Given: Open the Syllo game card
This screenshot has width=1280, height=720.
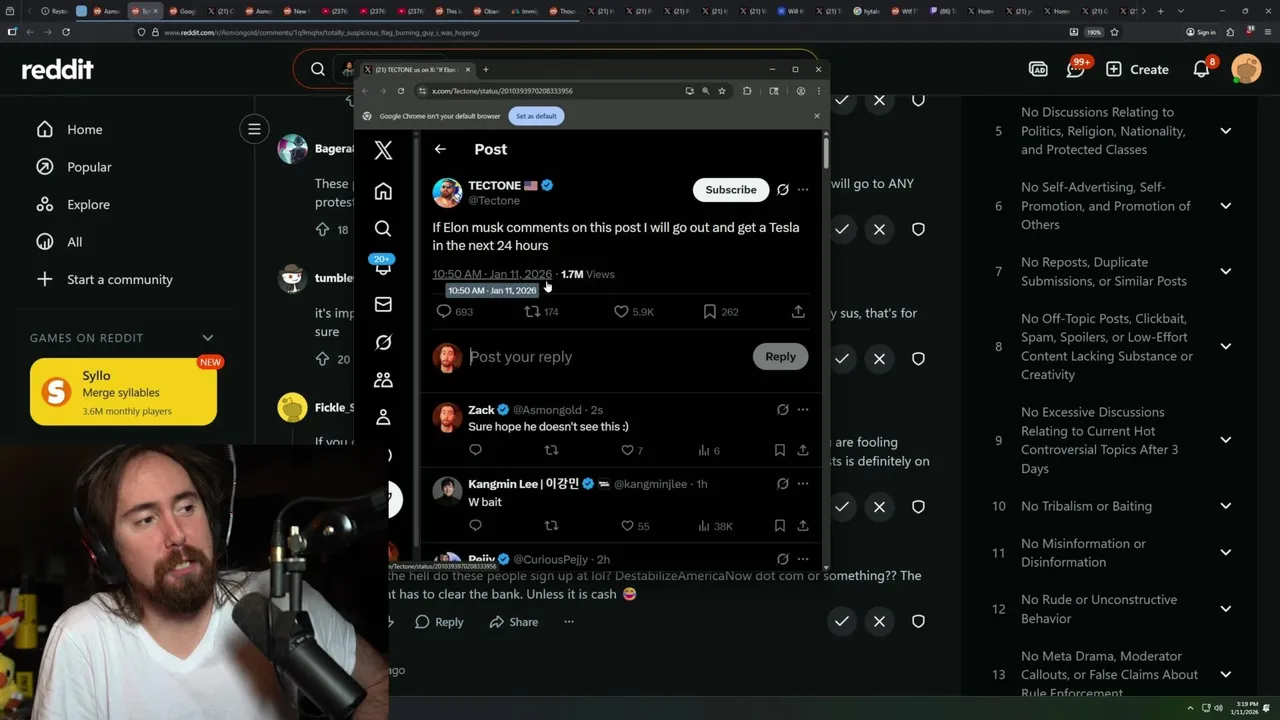Looking at the screenshot, I should [123, 392].
